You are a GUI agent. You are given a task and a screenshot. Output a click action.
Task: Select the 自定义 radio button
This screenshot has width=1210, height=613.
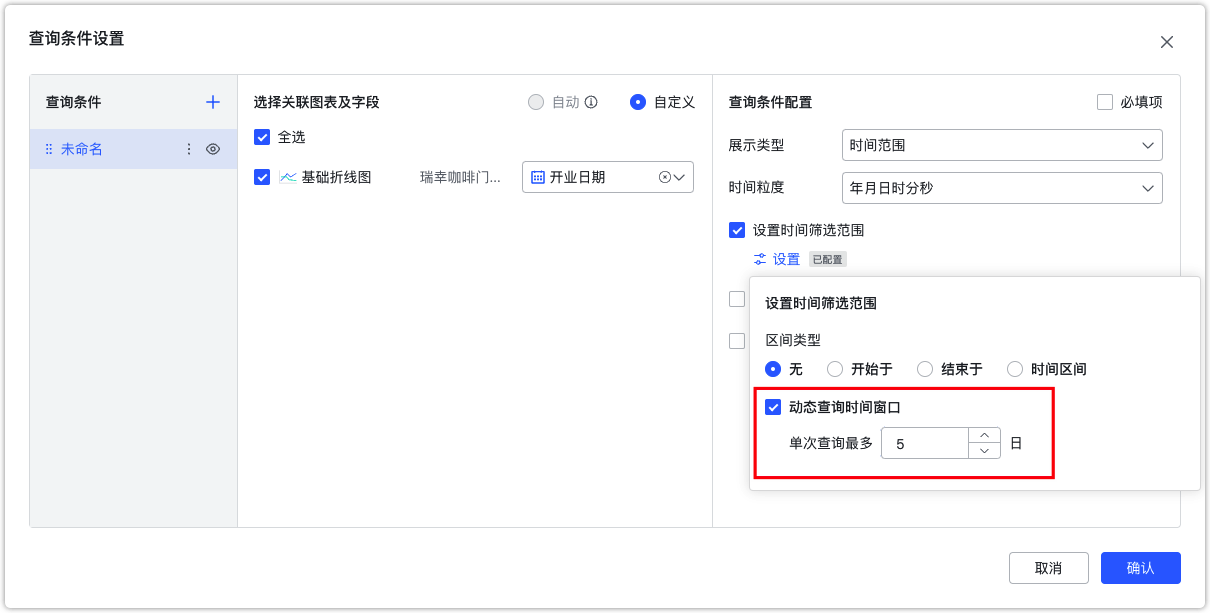coord(638,102)
